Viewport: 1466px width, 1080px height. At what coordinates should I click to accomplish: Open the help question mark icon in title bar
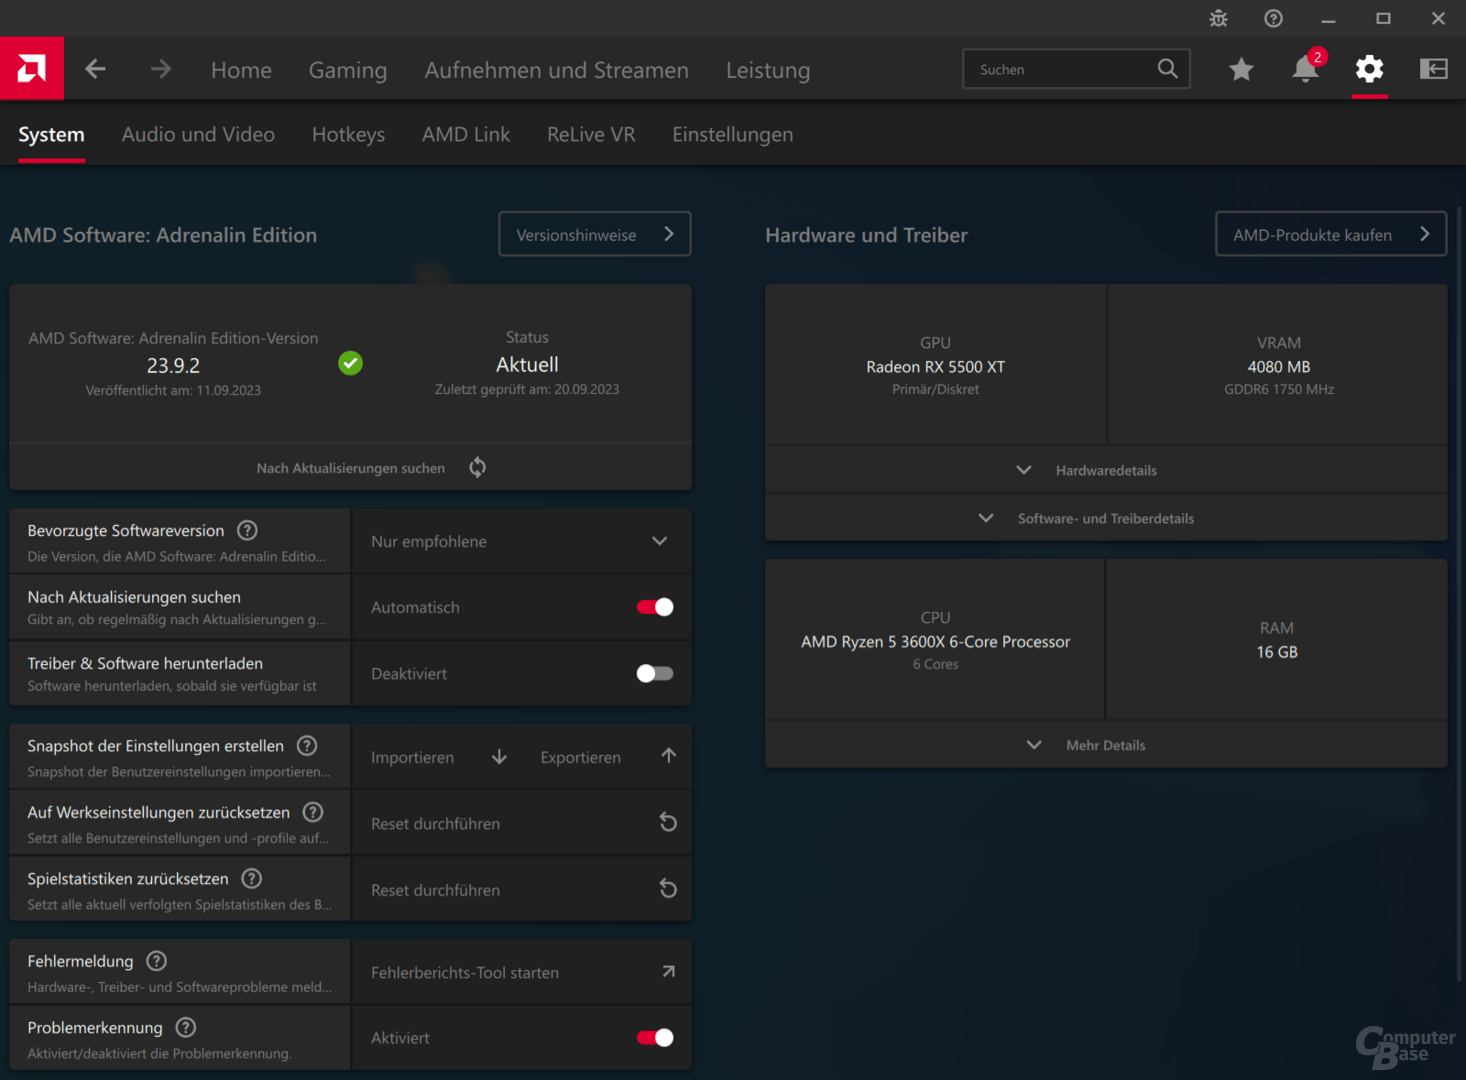click(1273, 18)
